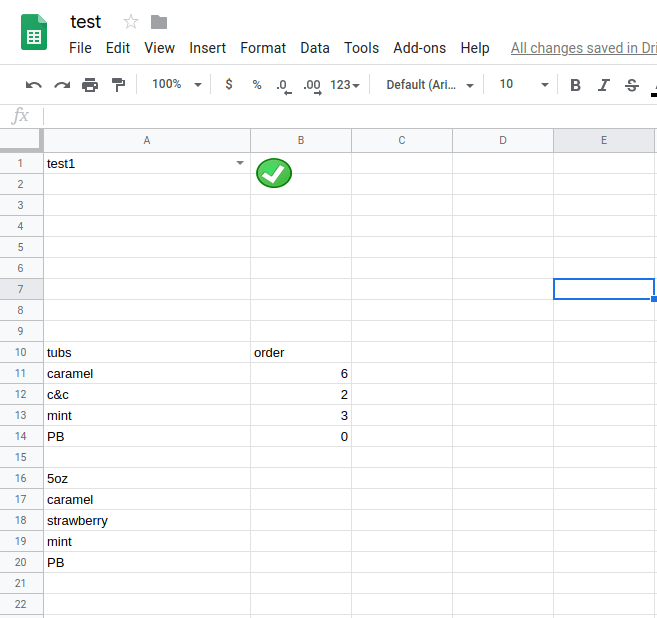Toggle italic formatting

(x=603, y=85)
